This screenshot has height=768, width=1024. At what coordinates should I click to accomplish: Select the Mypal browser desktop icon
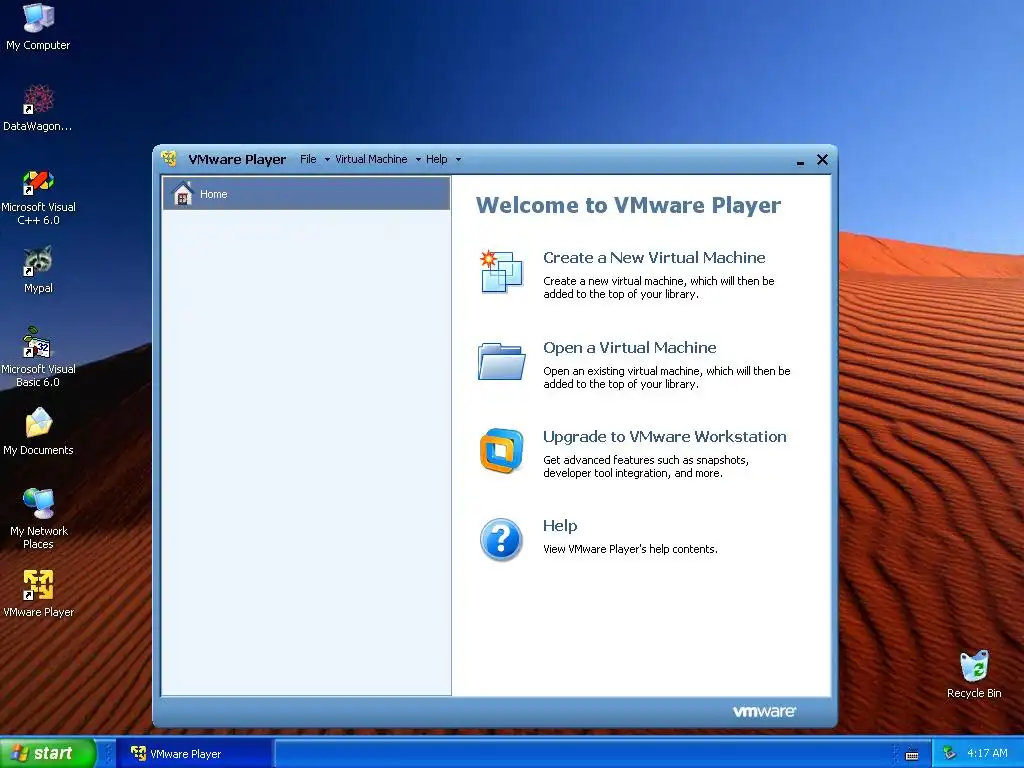[x=38, y=270]
